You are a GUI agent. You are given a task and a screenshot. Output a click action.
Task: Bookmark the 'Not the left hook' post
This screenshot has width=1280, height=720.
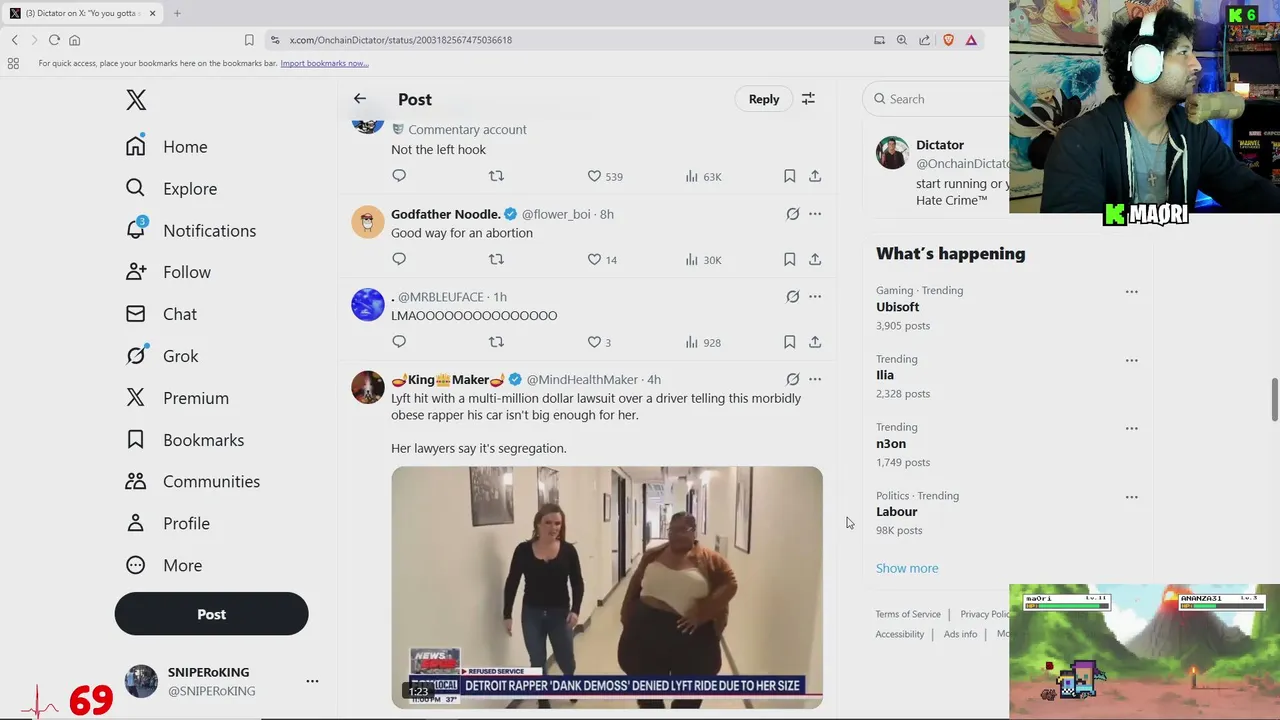[789, 176]
